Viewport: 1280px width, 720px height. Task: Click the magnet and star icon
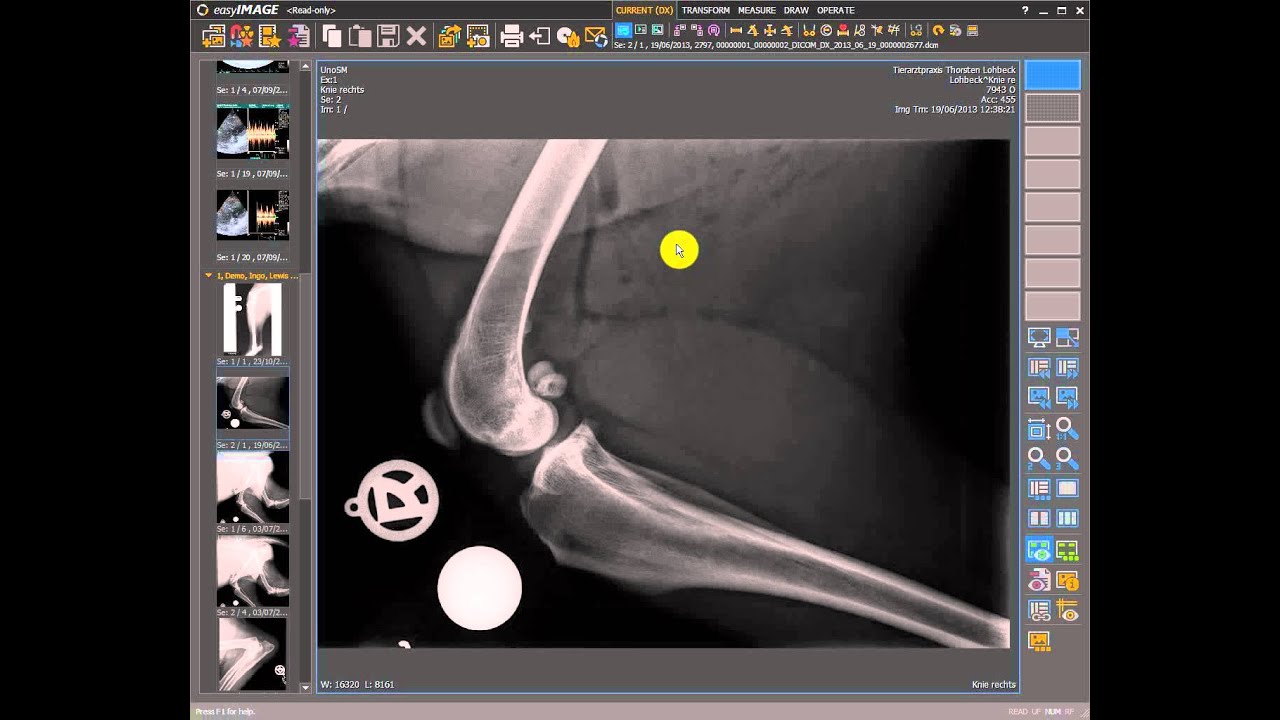pos(242,37)
